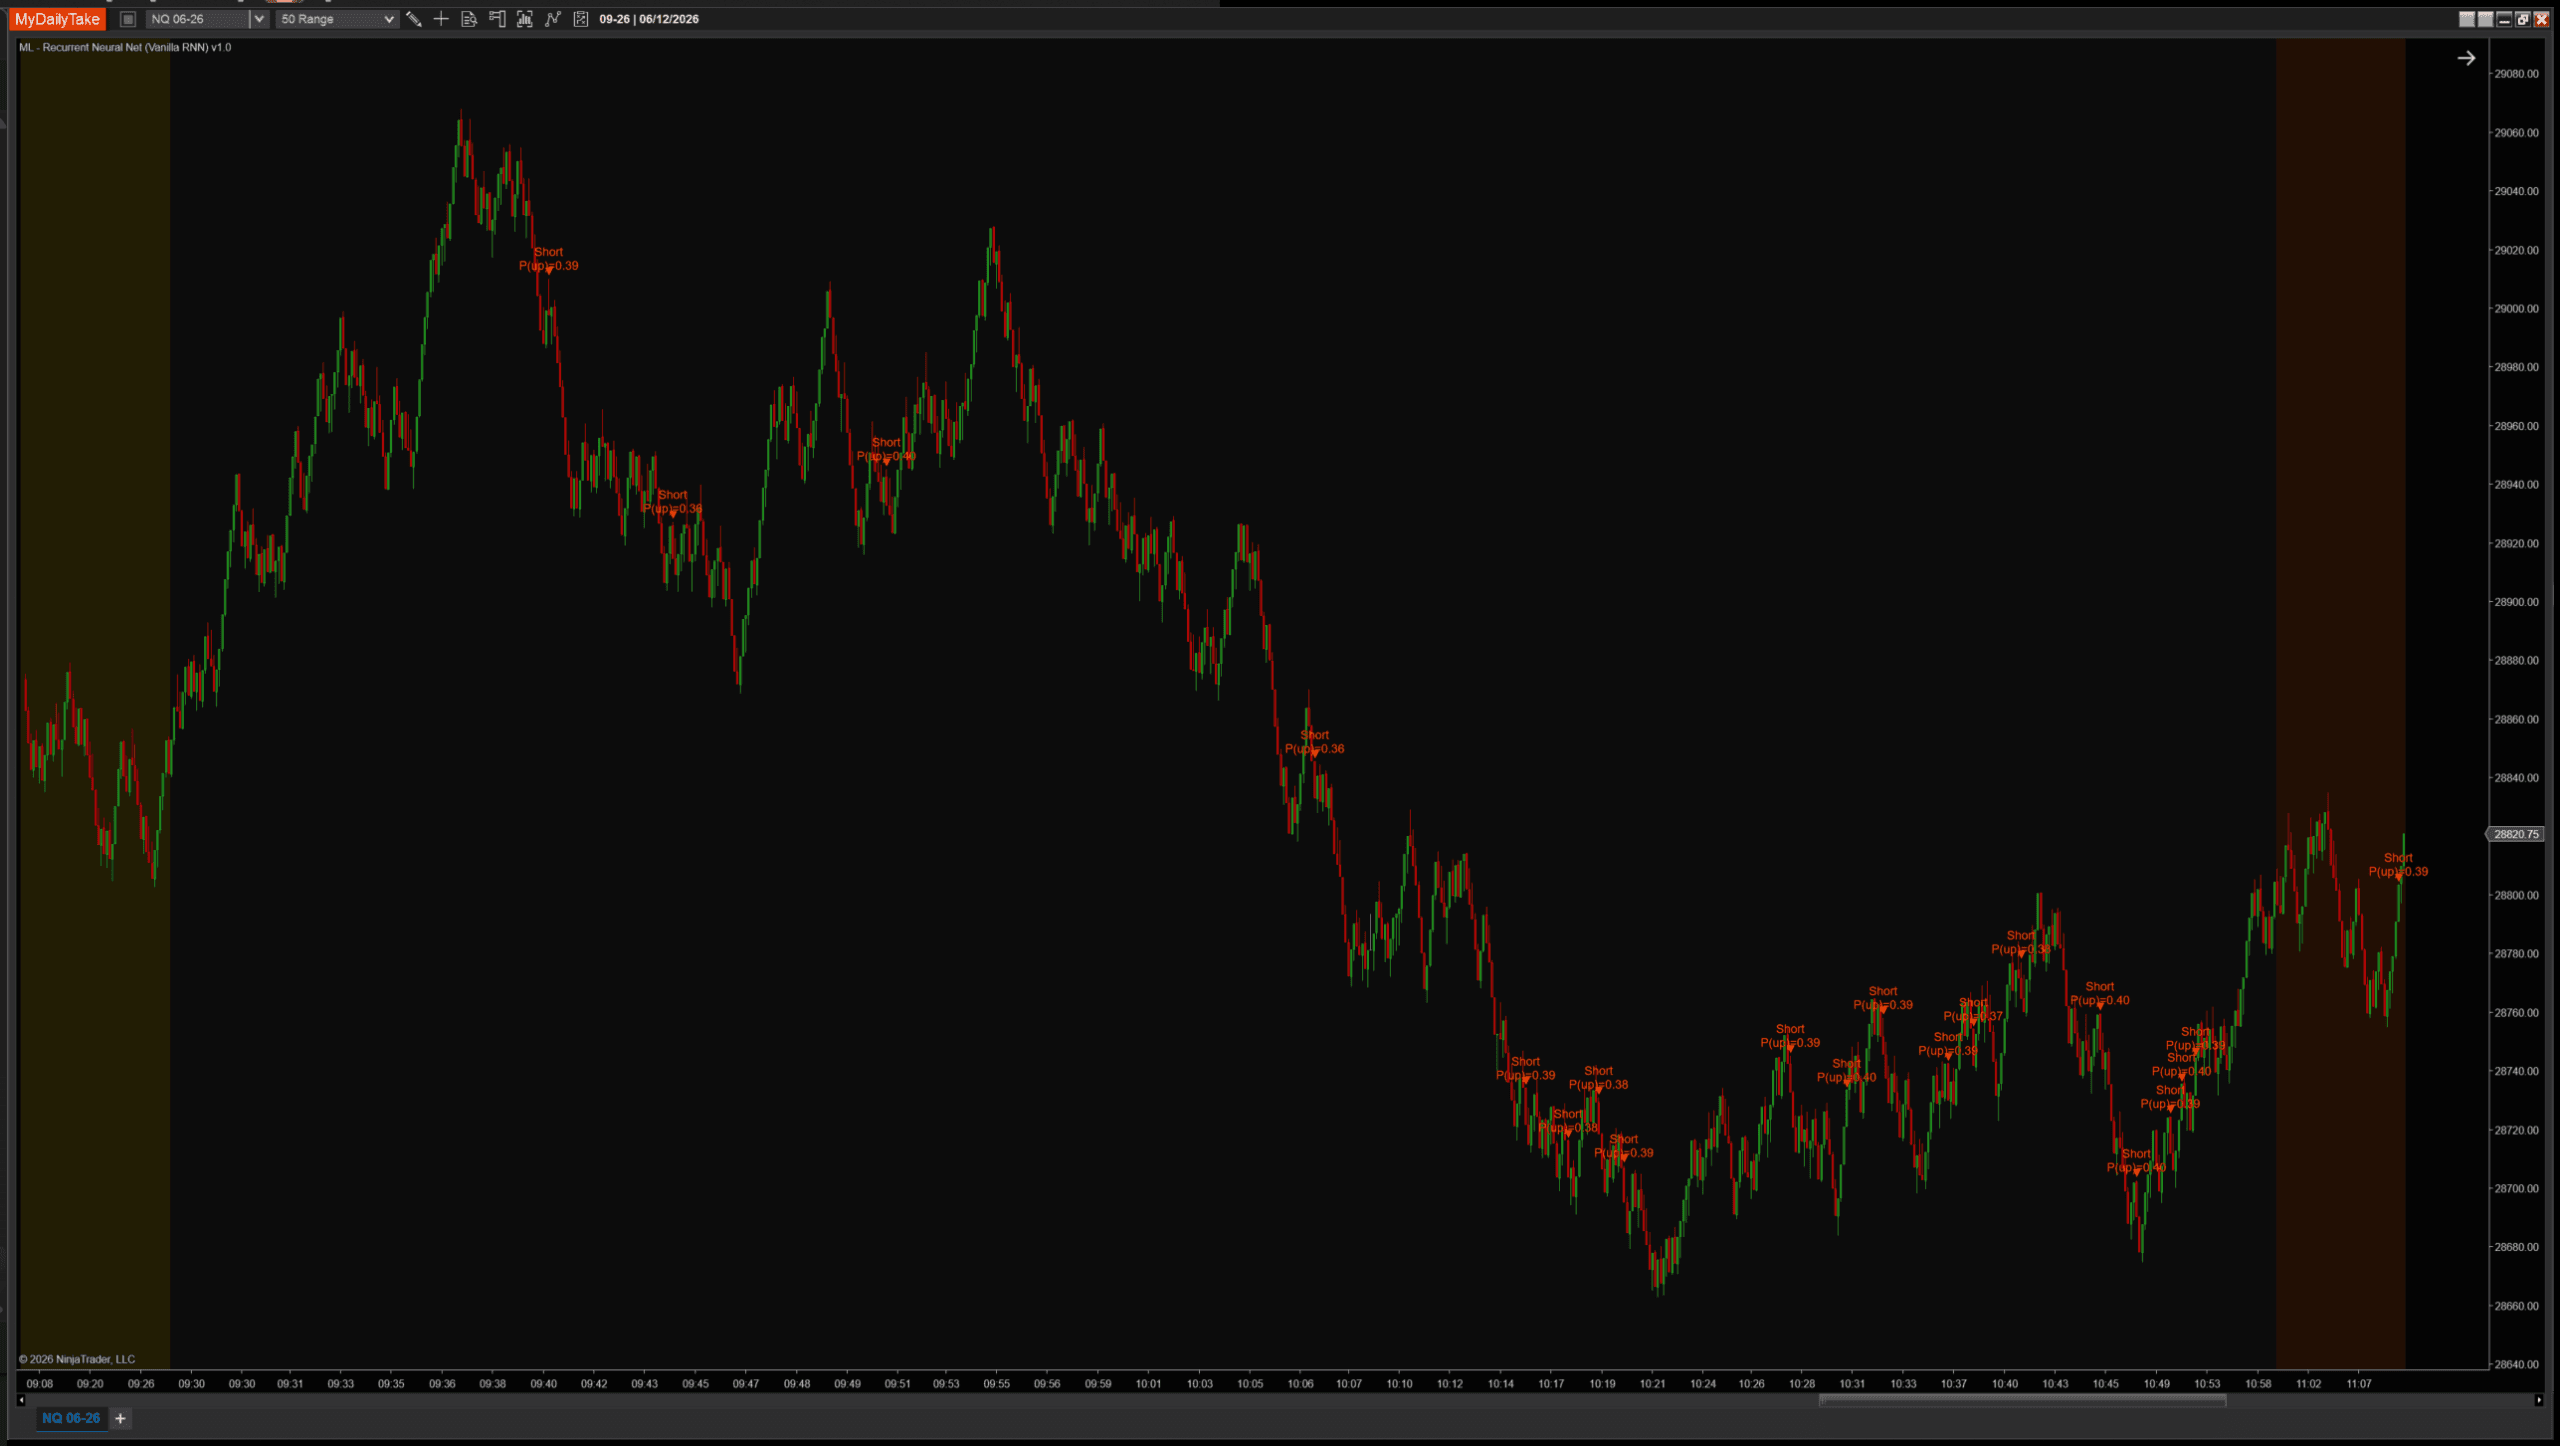
Task: Switch to the NQ 06-26 chart tab
Action: (71, 1418)
